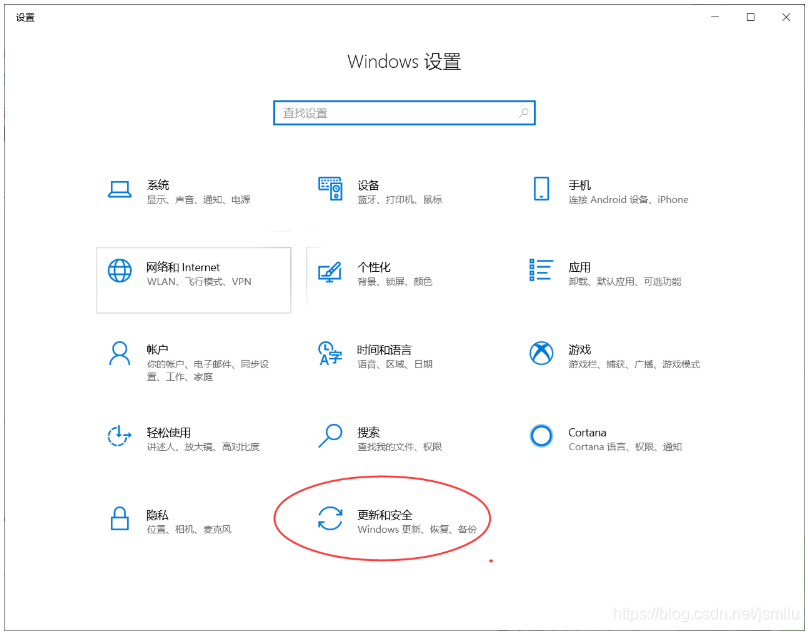Screen dimensions: 808x632
Task: Click the 应用 list icon
Action: (x=541, y=270)
